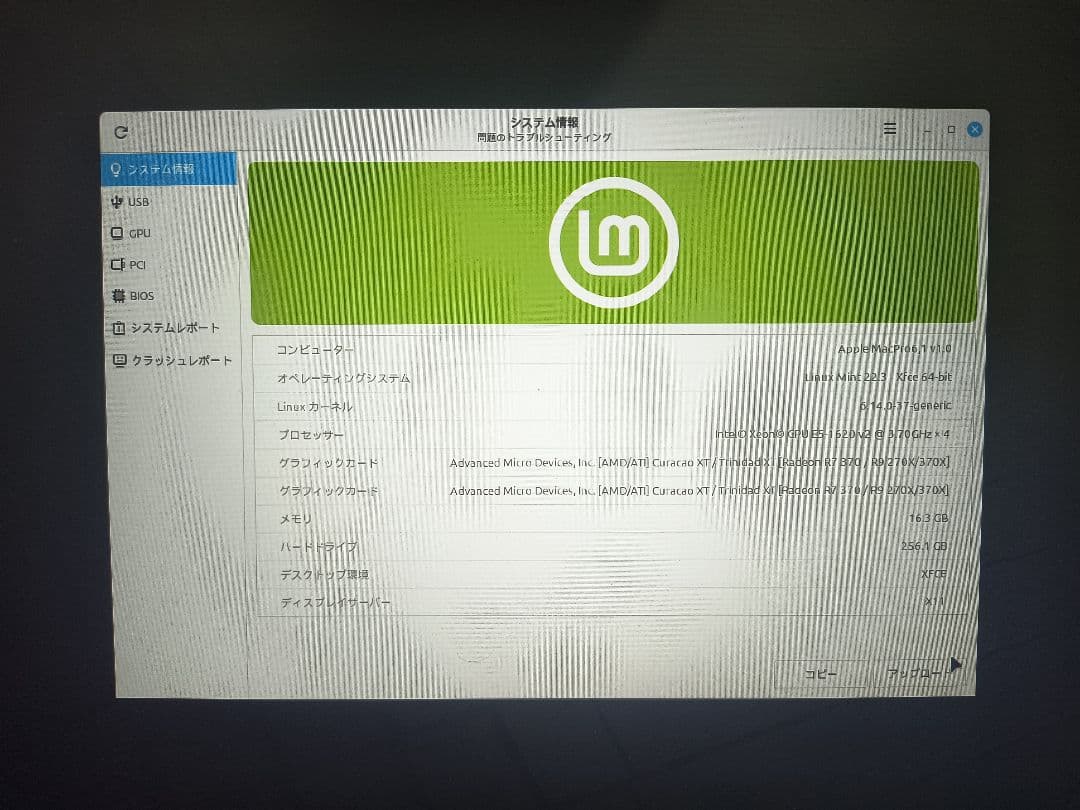Click the Intel Xeon CPU E5-1620 v2 value
This screenshot has height=810, width=1080.
pyautogui.click(x=832, y=434)
